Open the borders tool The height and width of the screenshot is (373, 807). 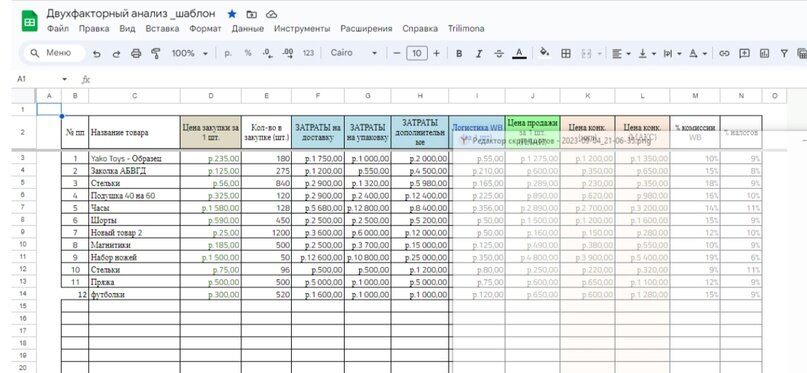tap(566, 54)
